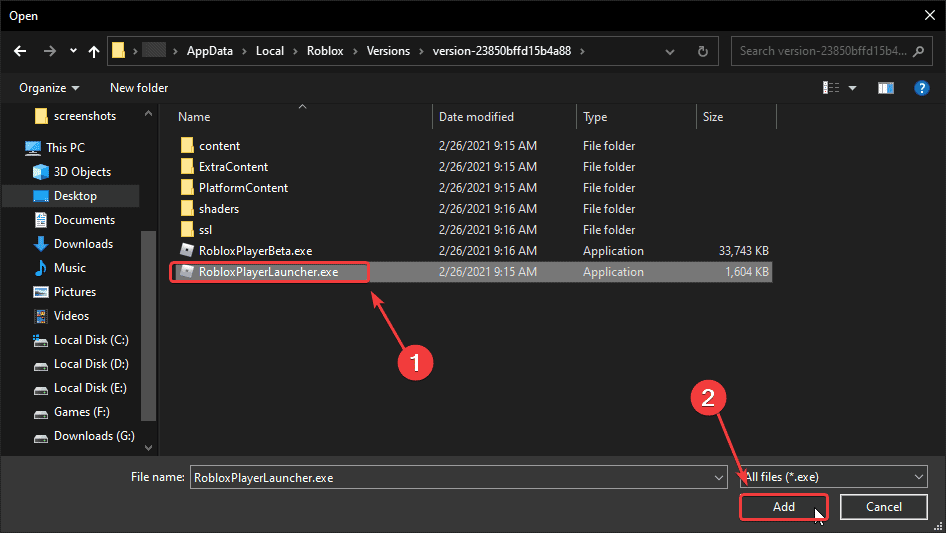Select AppData in the address path

[x=209, y=51]
